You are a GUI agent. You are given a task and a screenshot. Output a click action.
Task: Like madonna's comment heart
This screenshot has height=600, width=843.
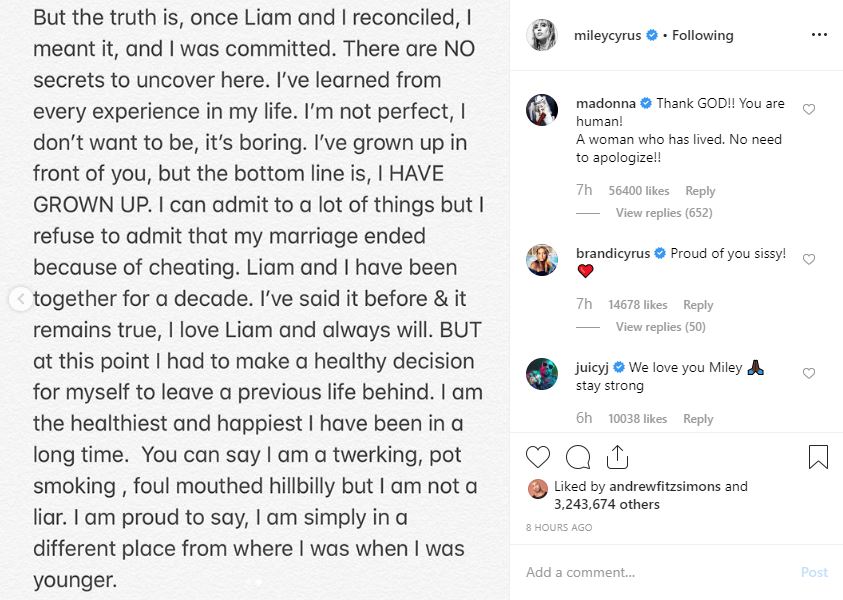pyautogui.click(x=809, y=110)
